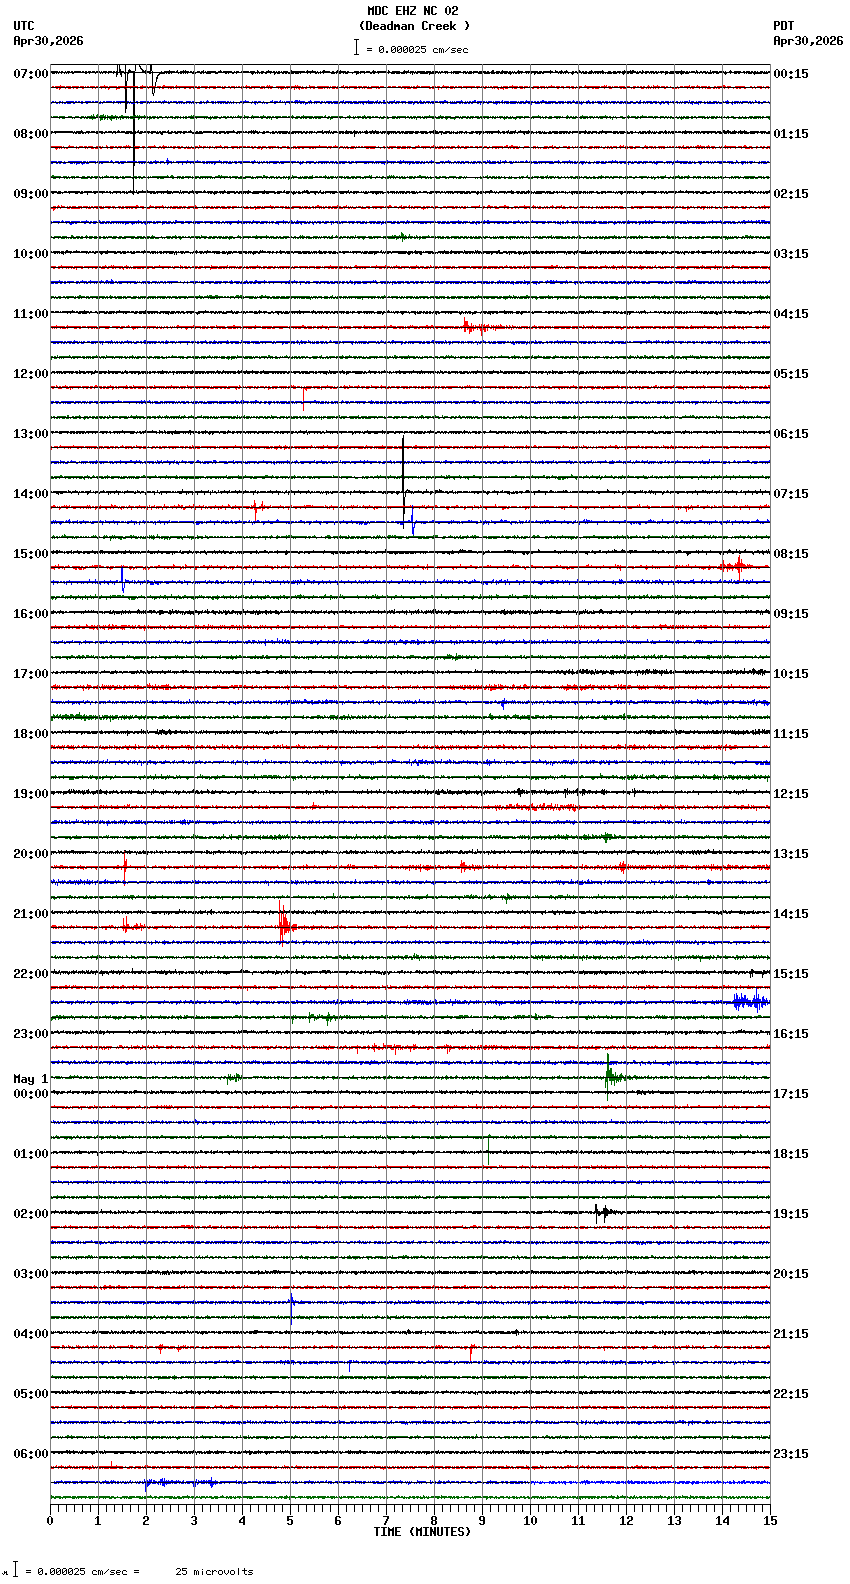Click the 17:00 UTC row label
Screen dimensions: 850x1584
point(30,674)
